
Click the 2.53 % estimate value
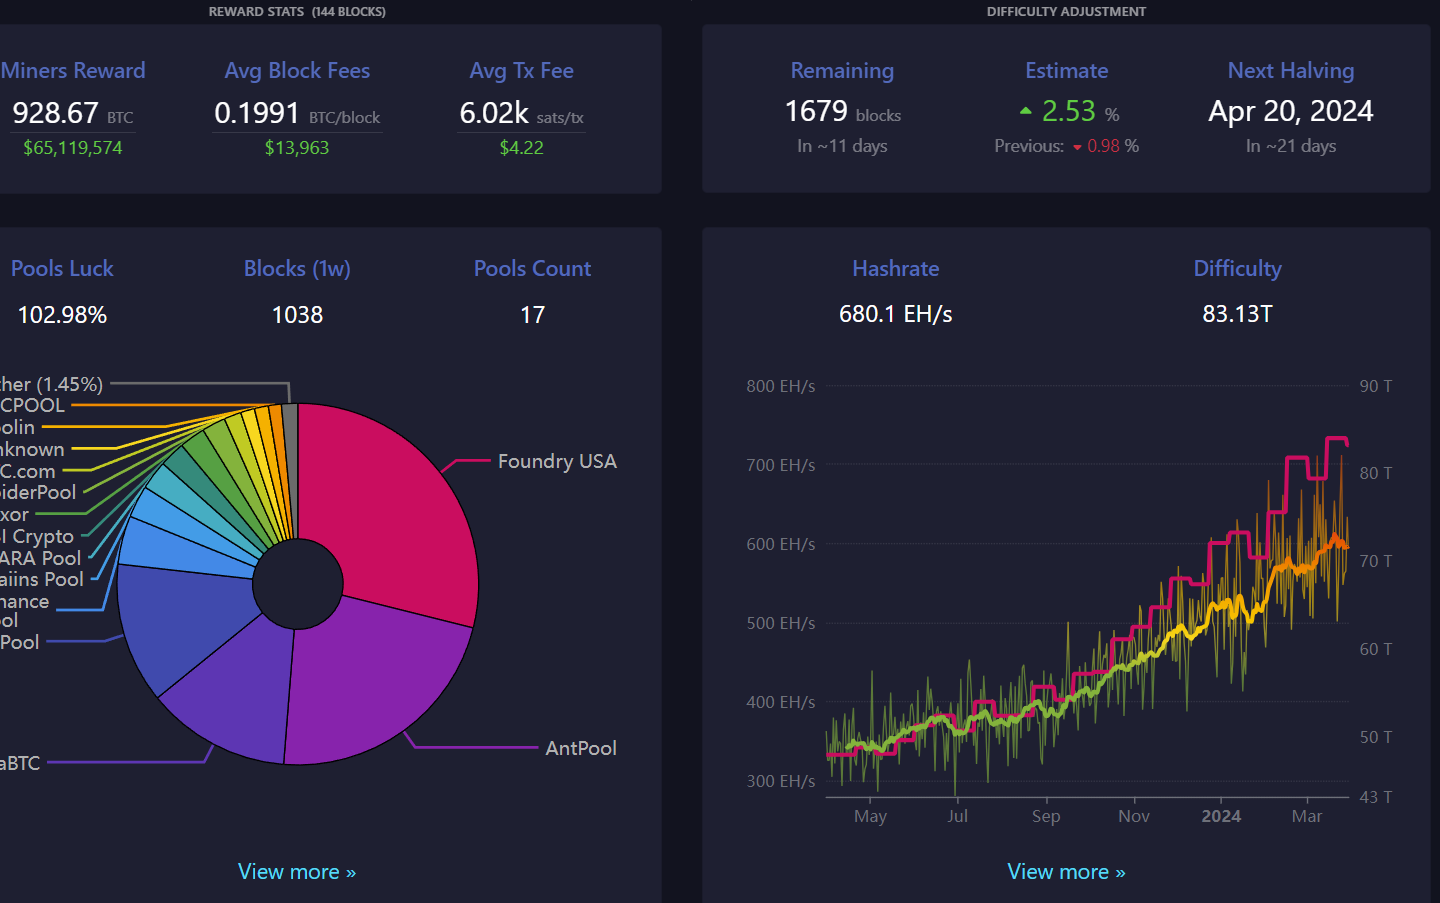[x=1080, y=111]
